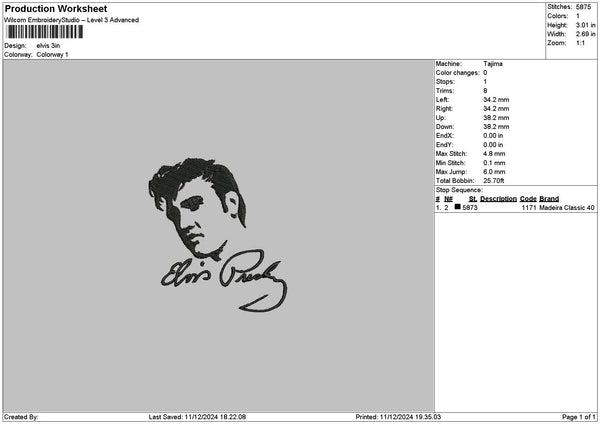The height and width of the screenshot is (424, 600).
Task: Click the Left extent value "34.2 mm"
Action: pos(496,99)
